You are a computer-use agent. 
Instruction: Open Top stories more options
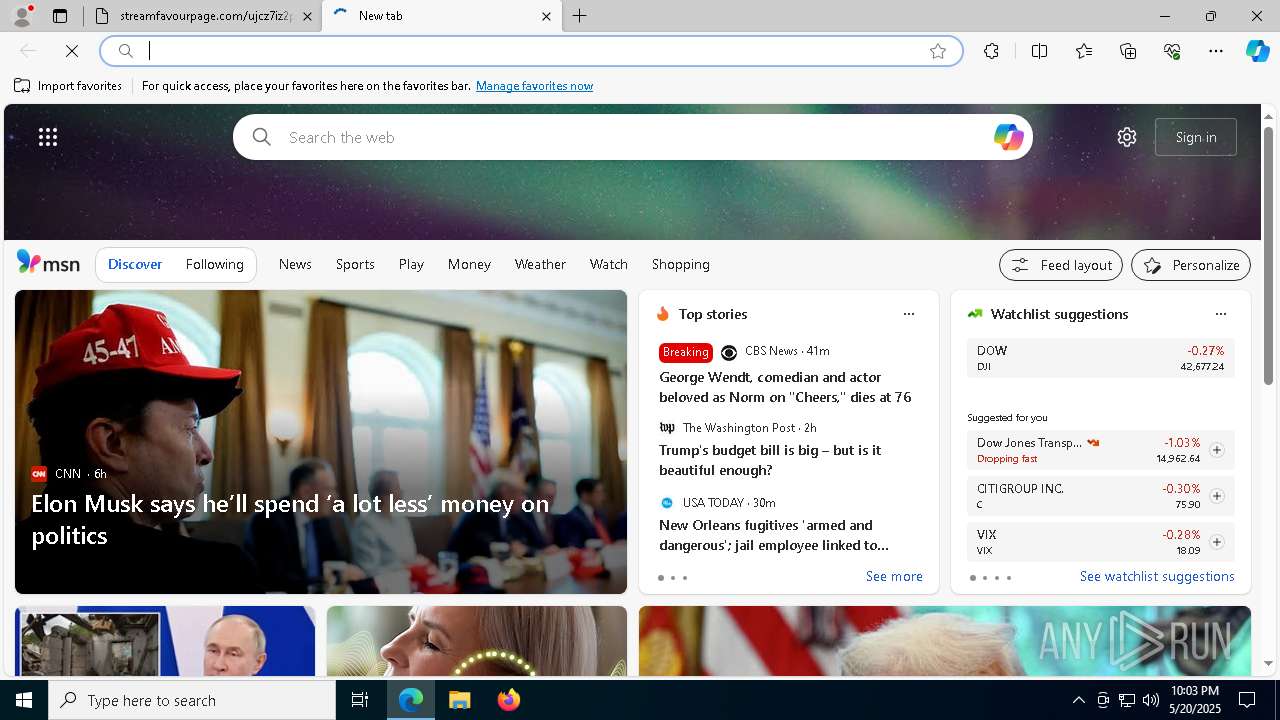909,314
